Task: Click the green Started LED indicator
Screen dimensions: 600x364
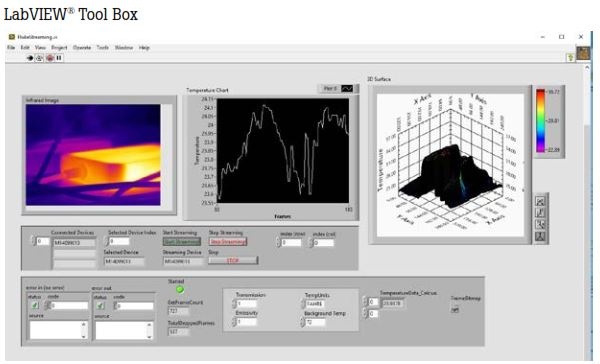Action: [179, 290]
